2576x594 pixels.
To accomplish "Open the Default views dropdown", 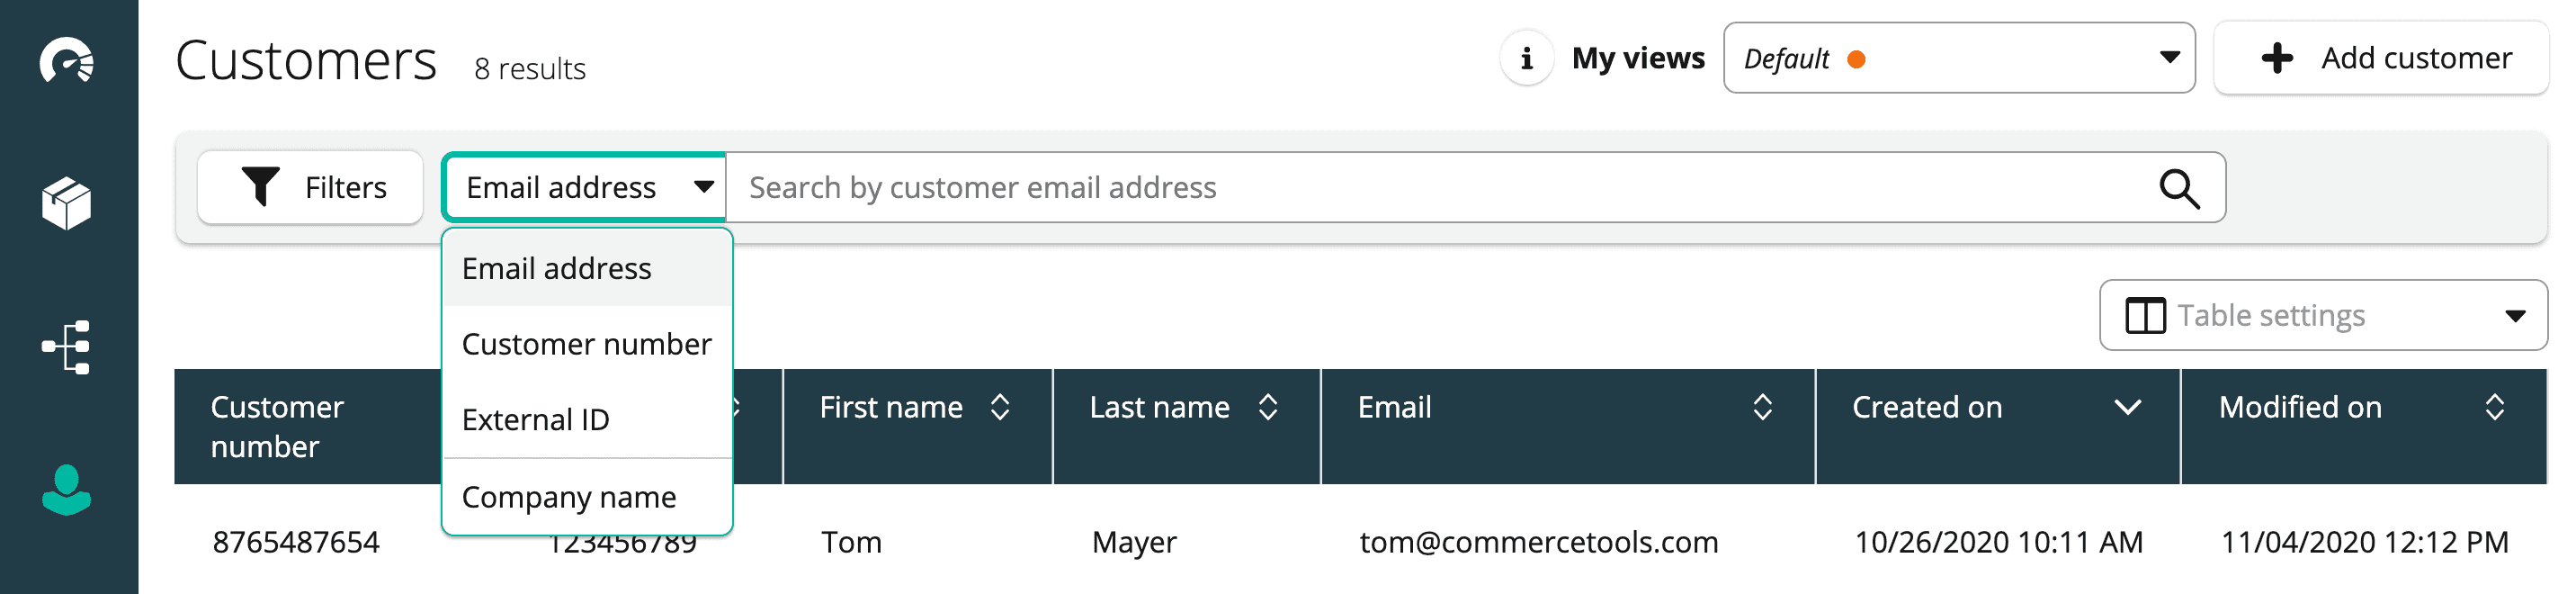I will click(x=1958, y=59).
